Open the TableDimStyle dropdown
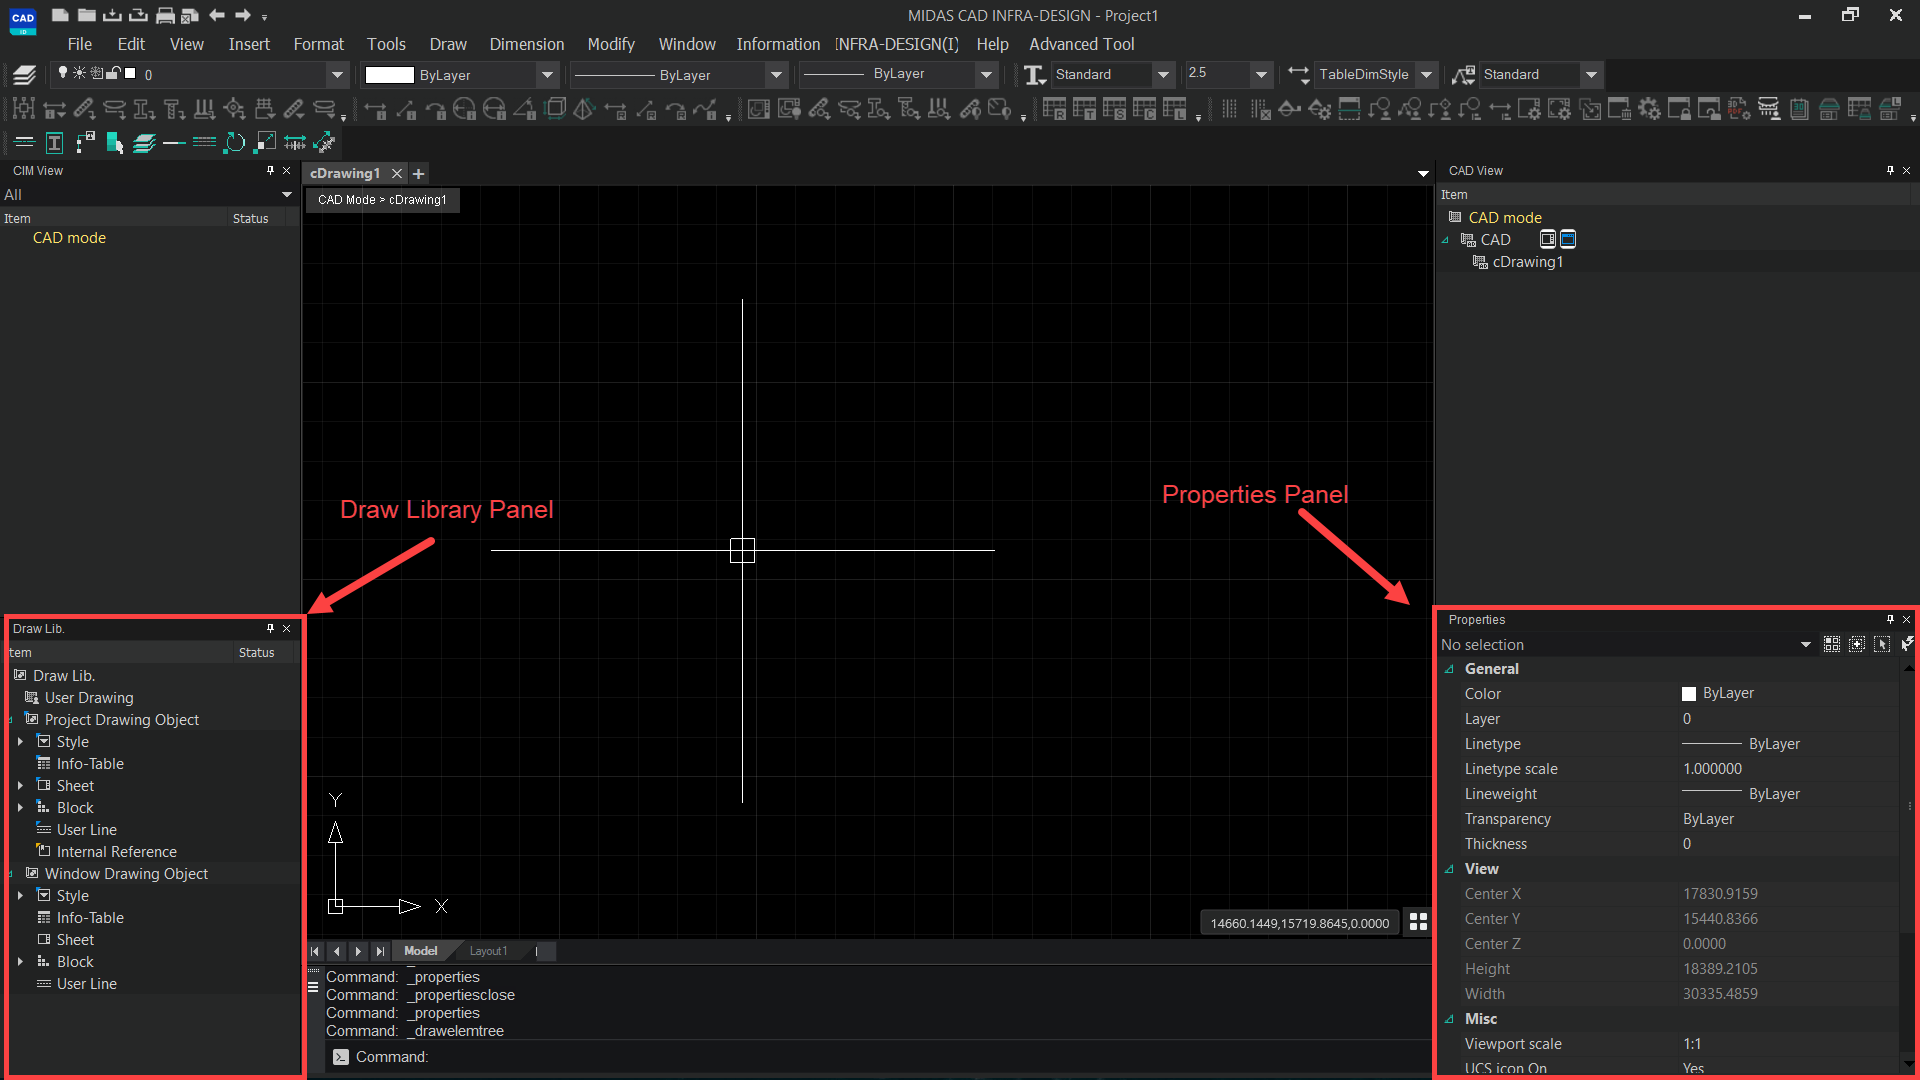Viewport: 1920px width, 1080px height. point(1427,75)
